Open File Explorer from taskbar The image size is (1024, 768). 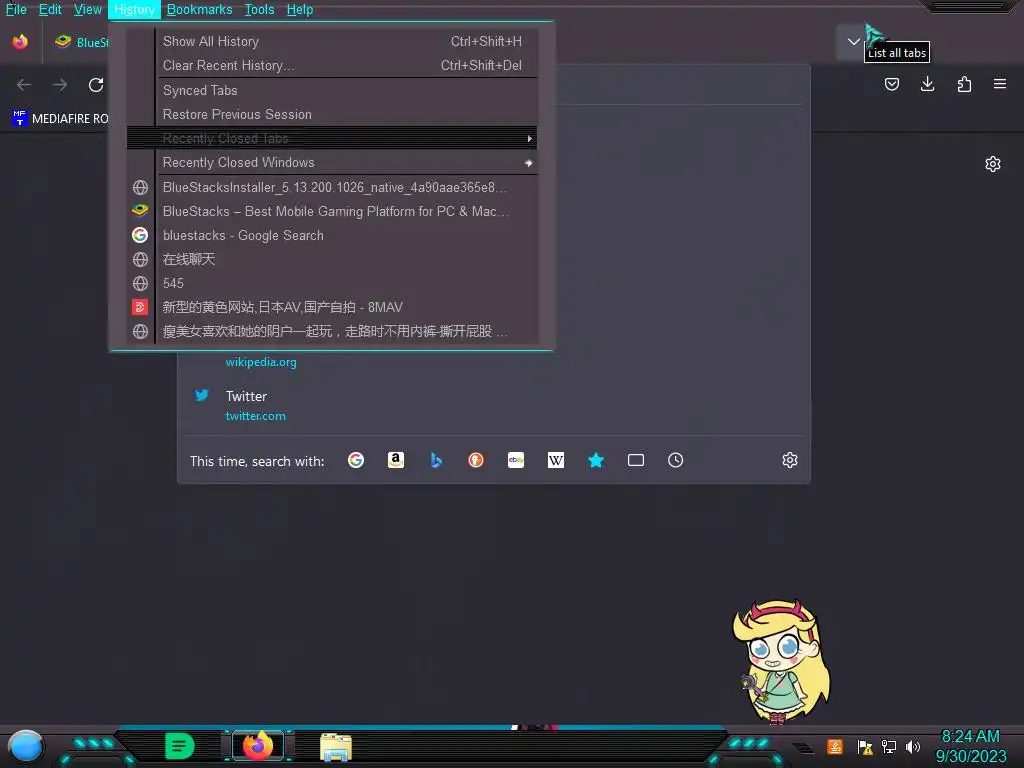(336, 747)
